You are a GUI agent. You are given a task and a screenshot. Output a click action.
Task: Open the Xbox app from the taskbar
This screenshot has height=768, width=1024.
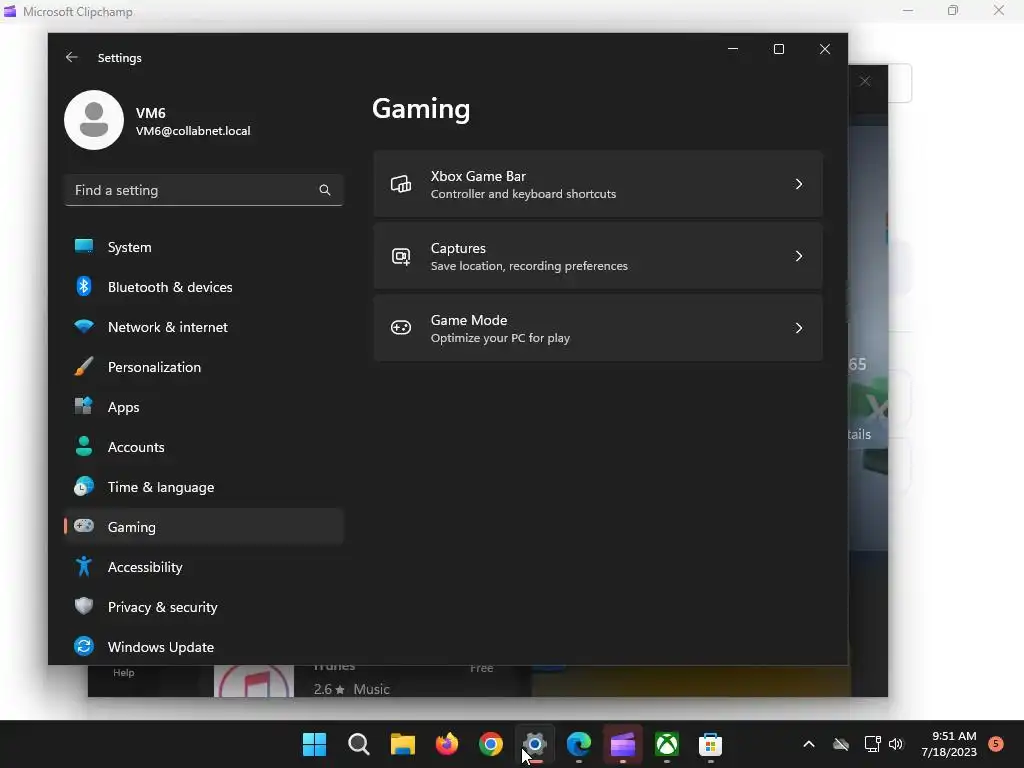[667, 744]
